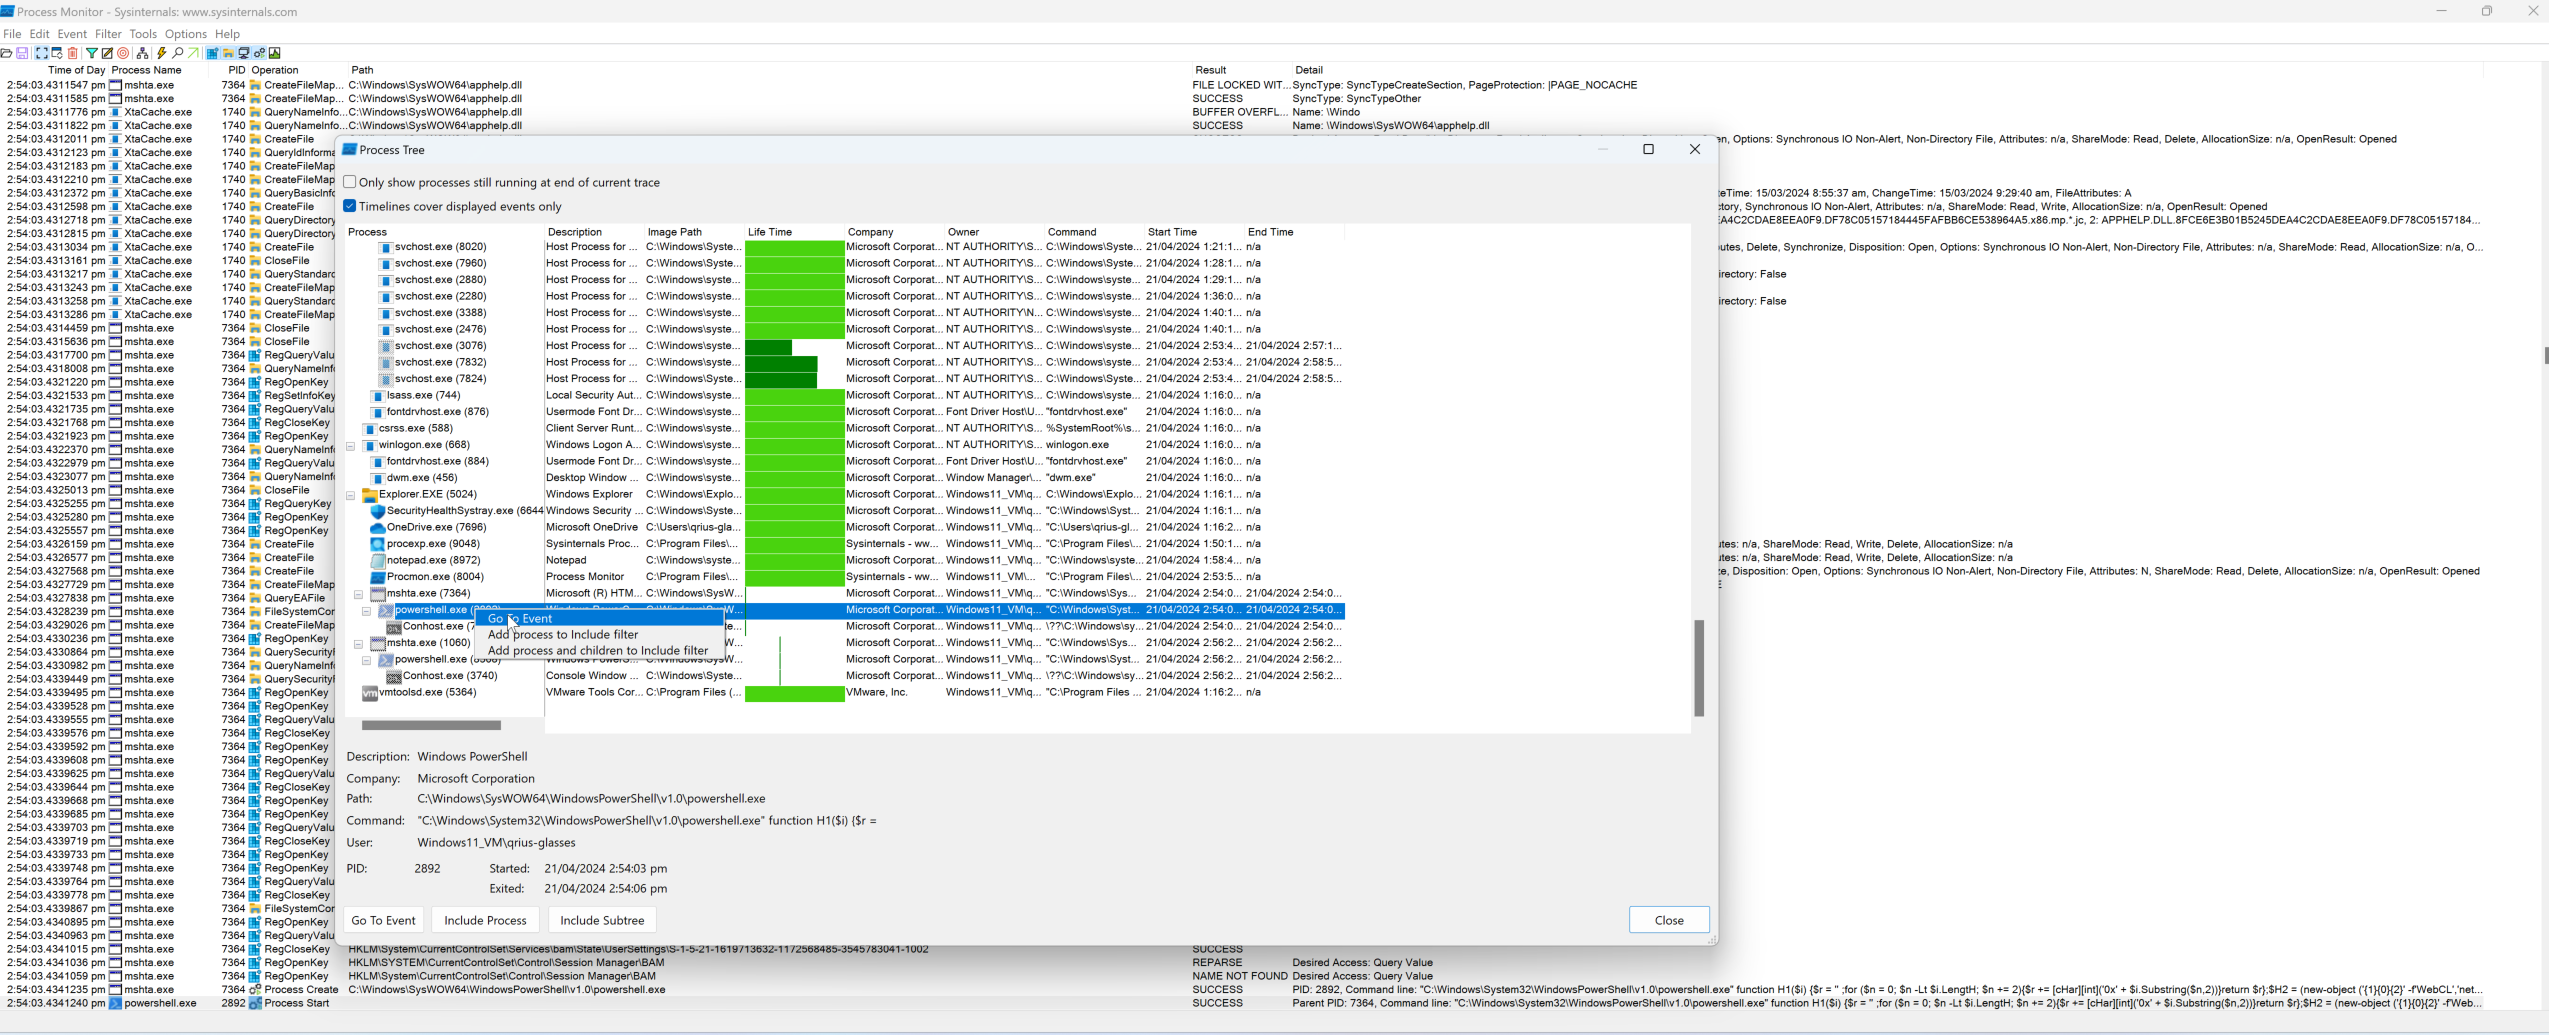Click the Close button in Process Tree dialog
This screenshot has height=1035, width=2549.
pos(1668,920)
